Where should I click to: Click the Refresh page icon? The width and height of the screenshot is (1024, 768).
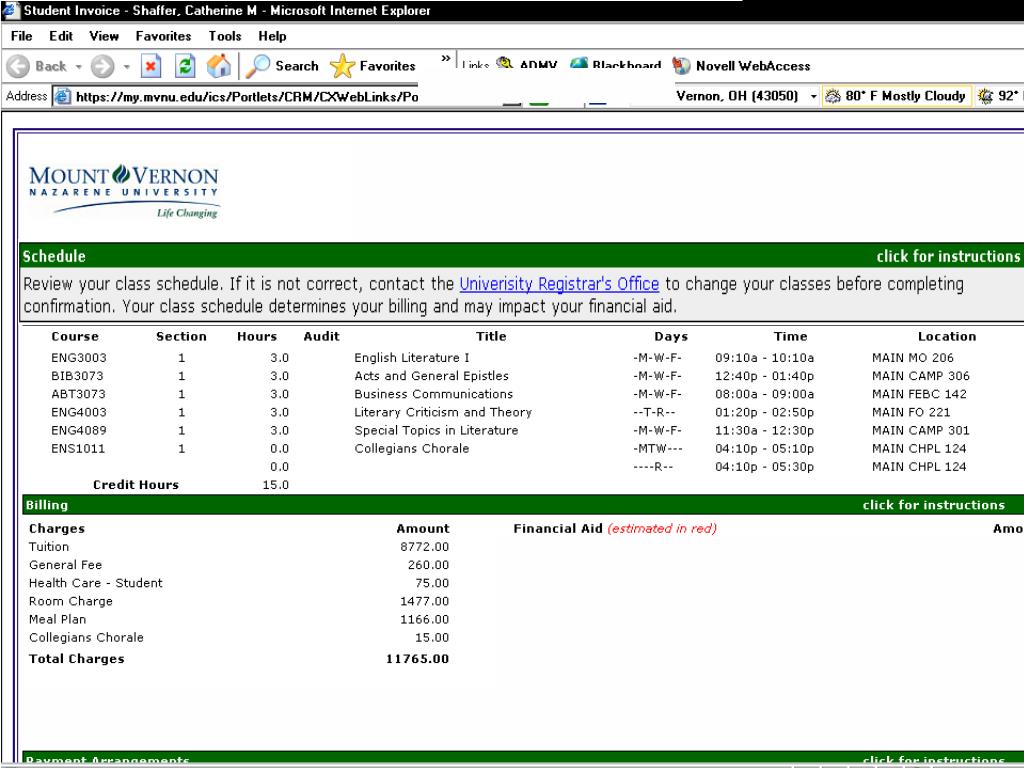point(185,66)
